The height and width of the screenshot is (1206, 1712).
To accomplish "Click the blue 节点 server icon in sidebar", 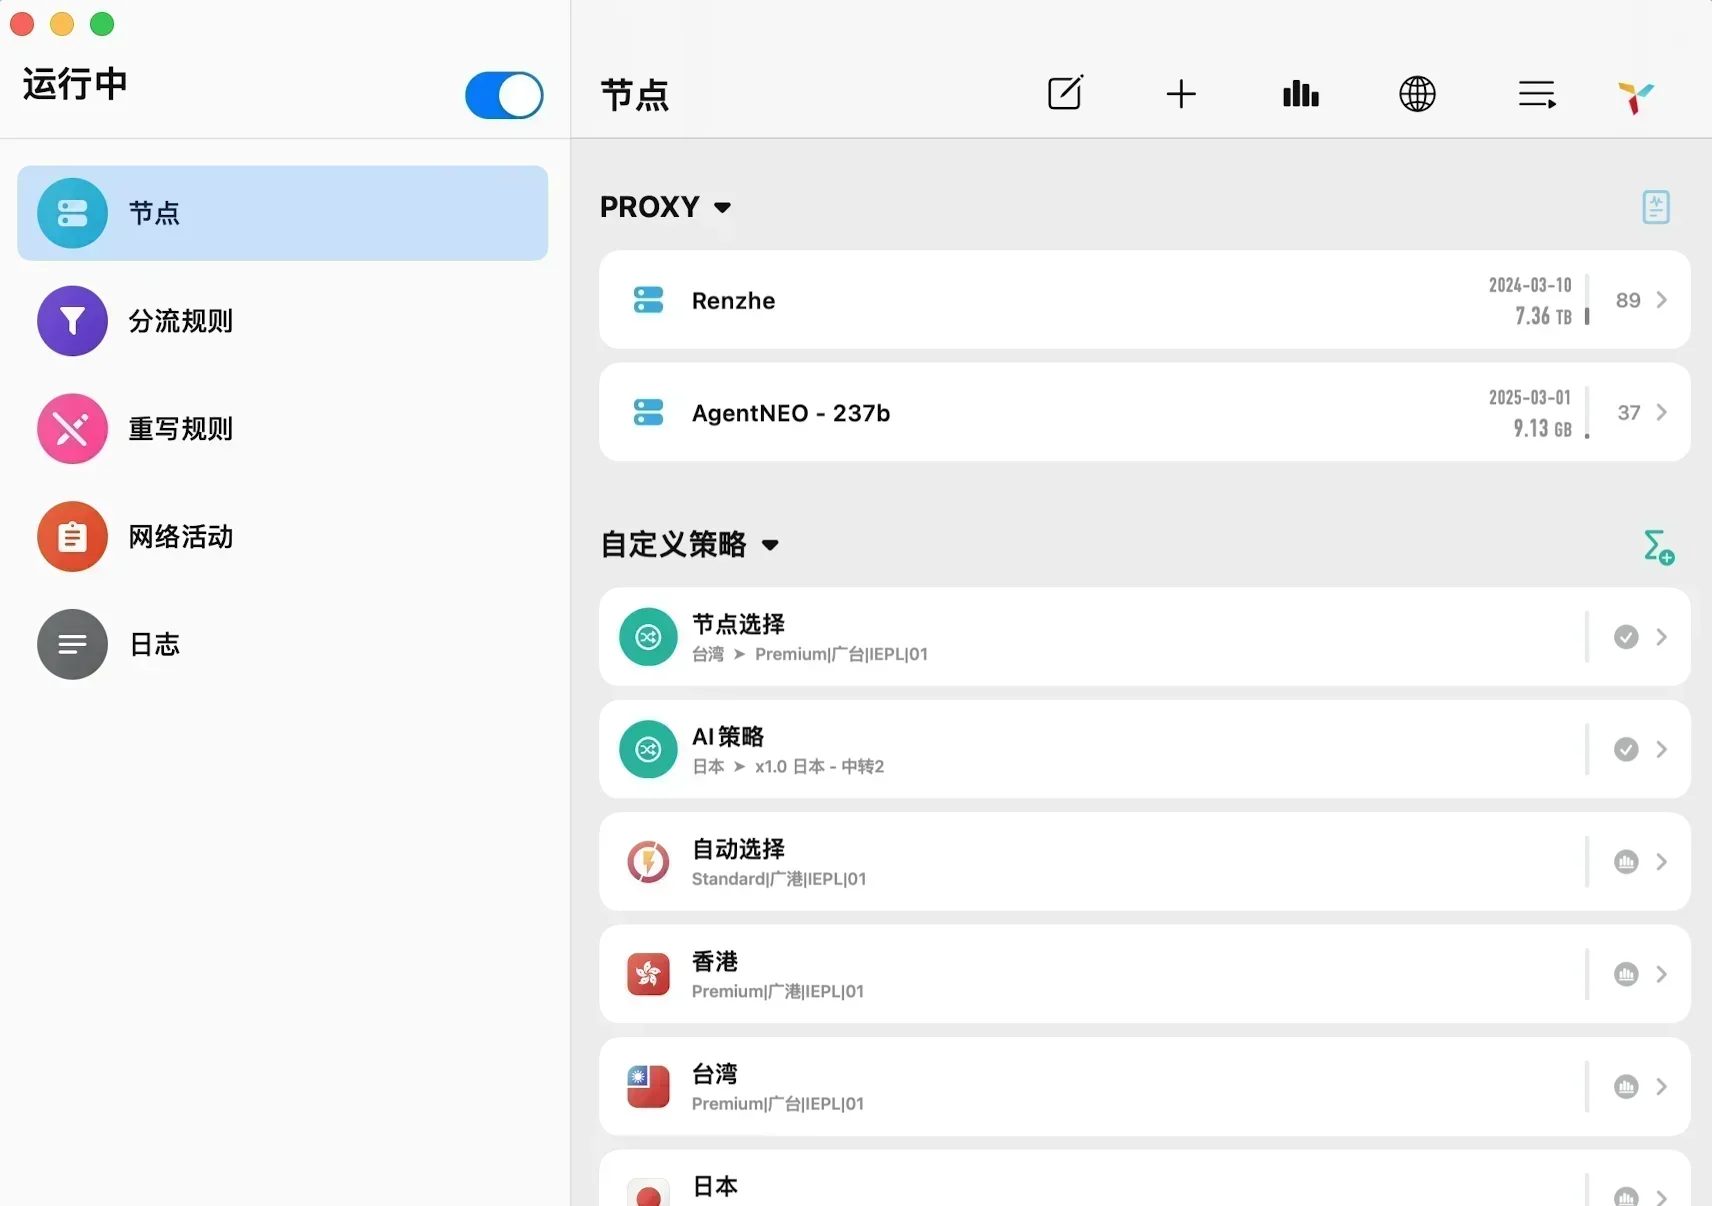I will coord(72,213).
